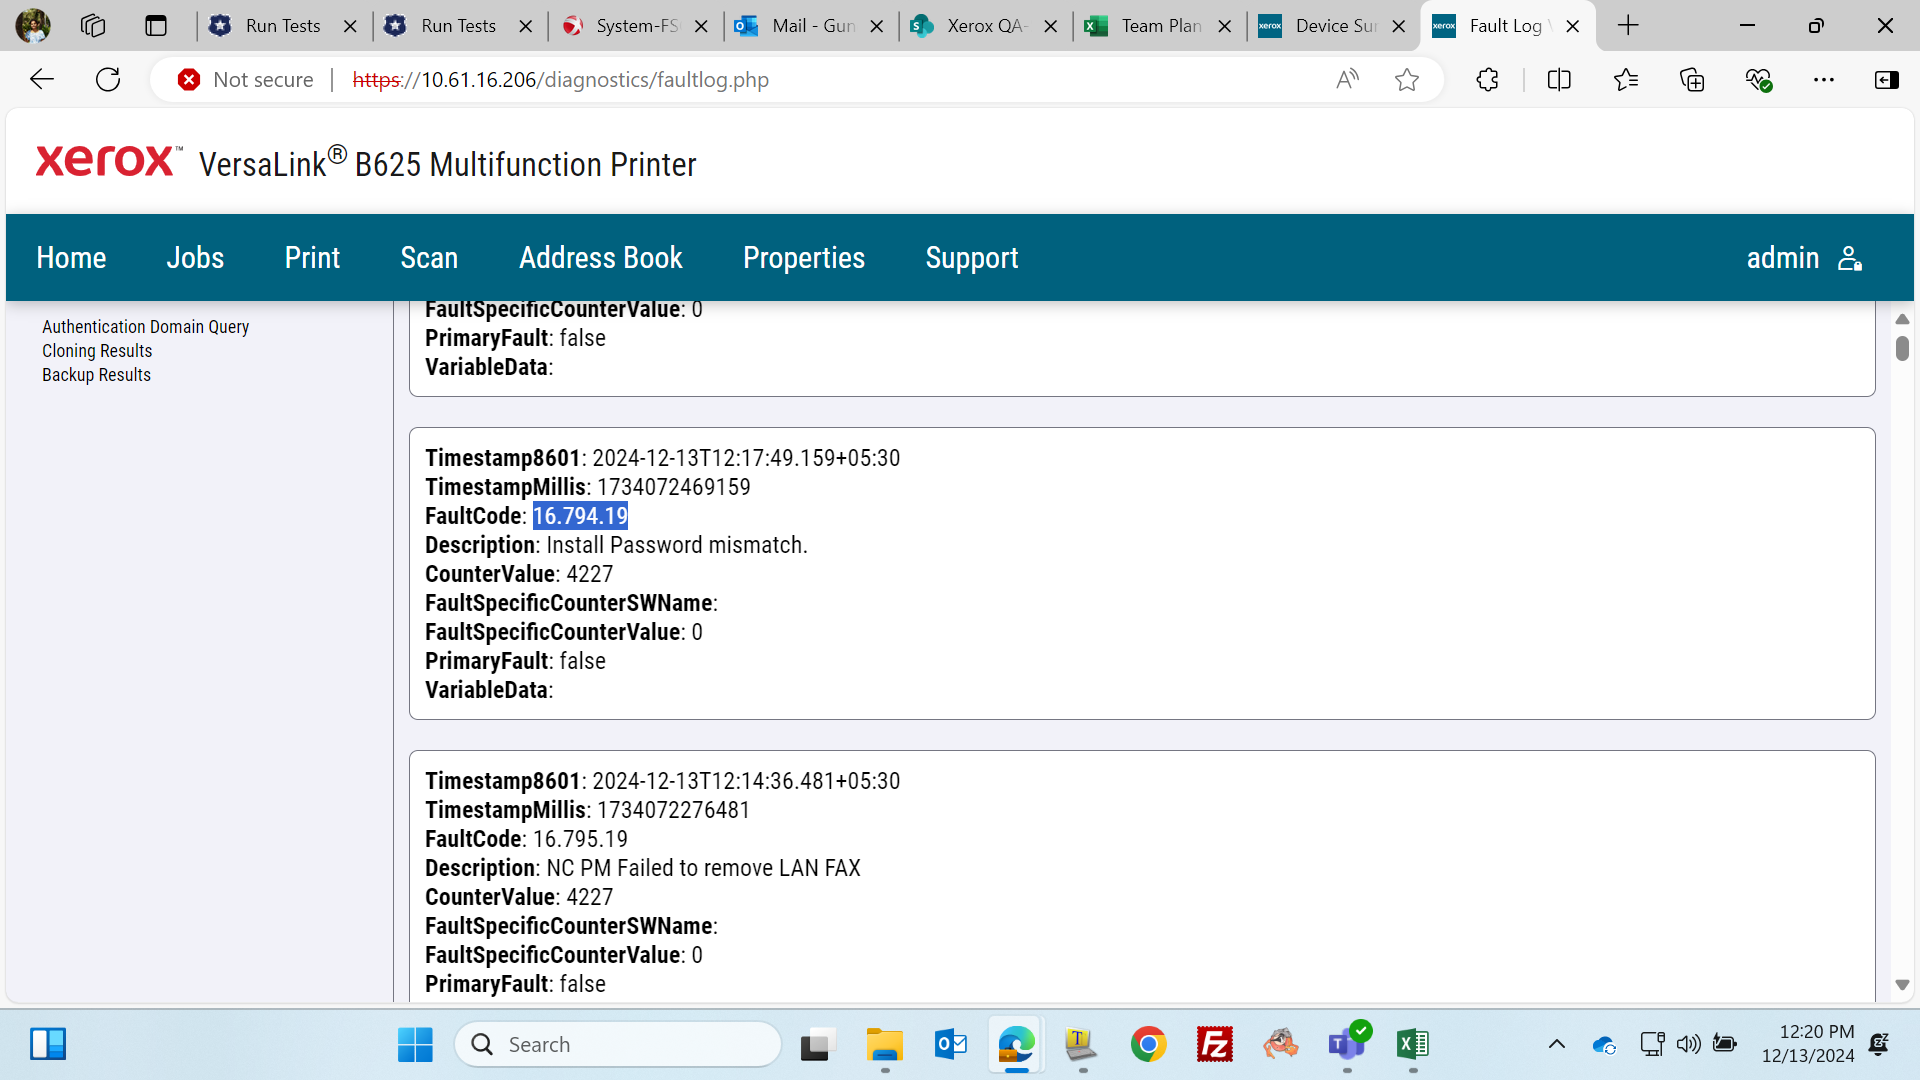Open the Read aloud icon in address bar
Image resolution: width=1920 pixels, height=1080 pixels.
1347,80
